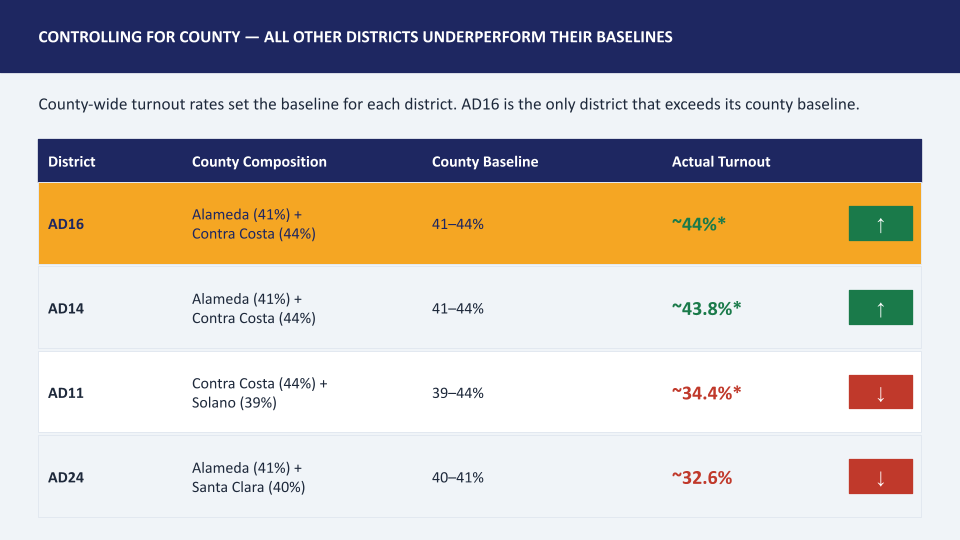The height and width of the screenshot is (540, 960).
Task: Click the AD11 district label
Action: 66,393
